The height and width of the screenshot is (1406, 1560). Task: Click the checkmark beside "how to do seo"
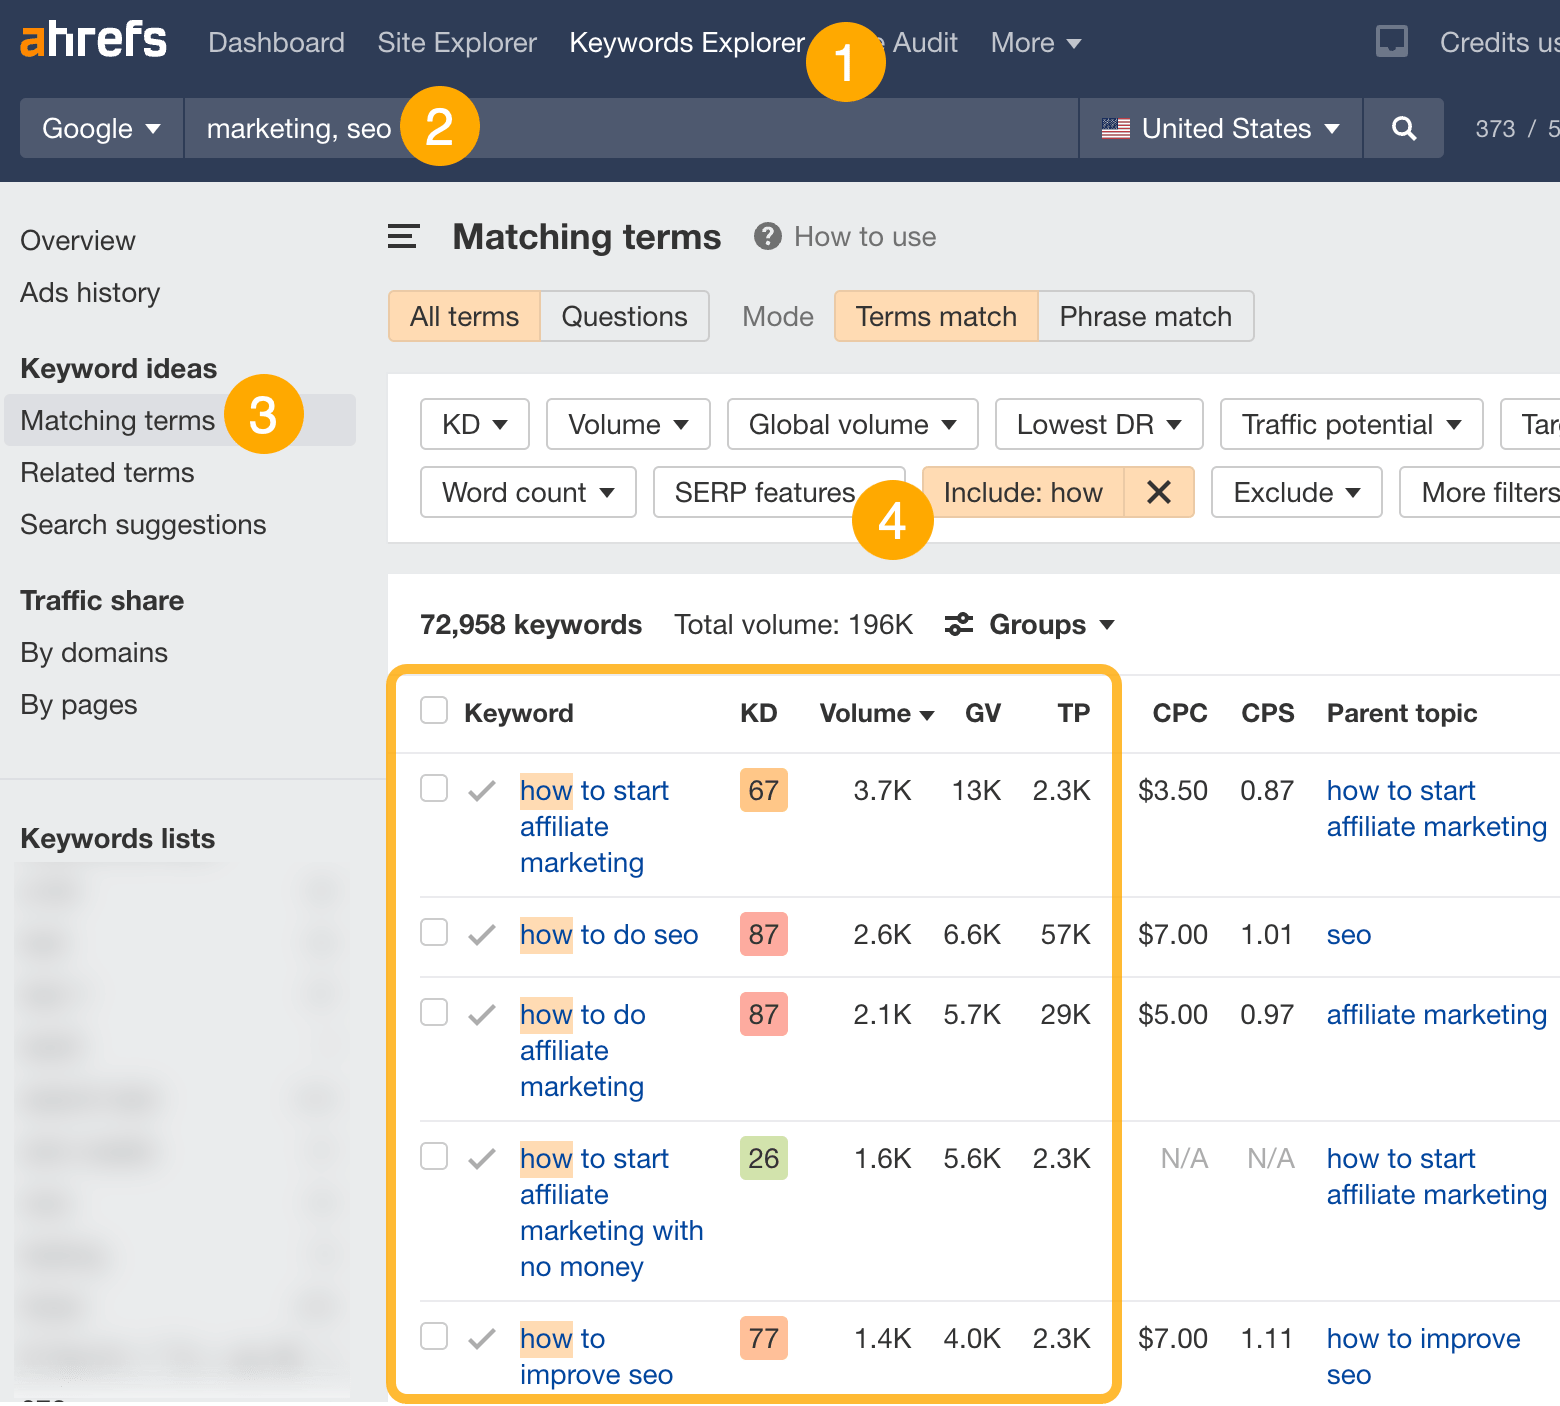(481, 934)
